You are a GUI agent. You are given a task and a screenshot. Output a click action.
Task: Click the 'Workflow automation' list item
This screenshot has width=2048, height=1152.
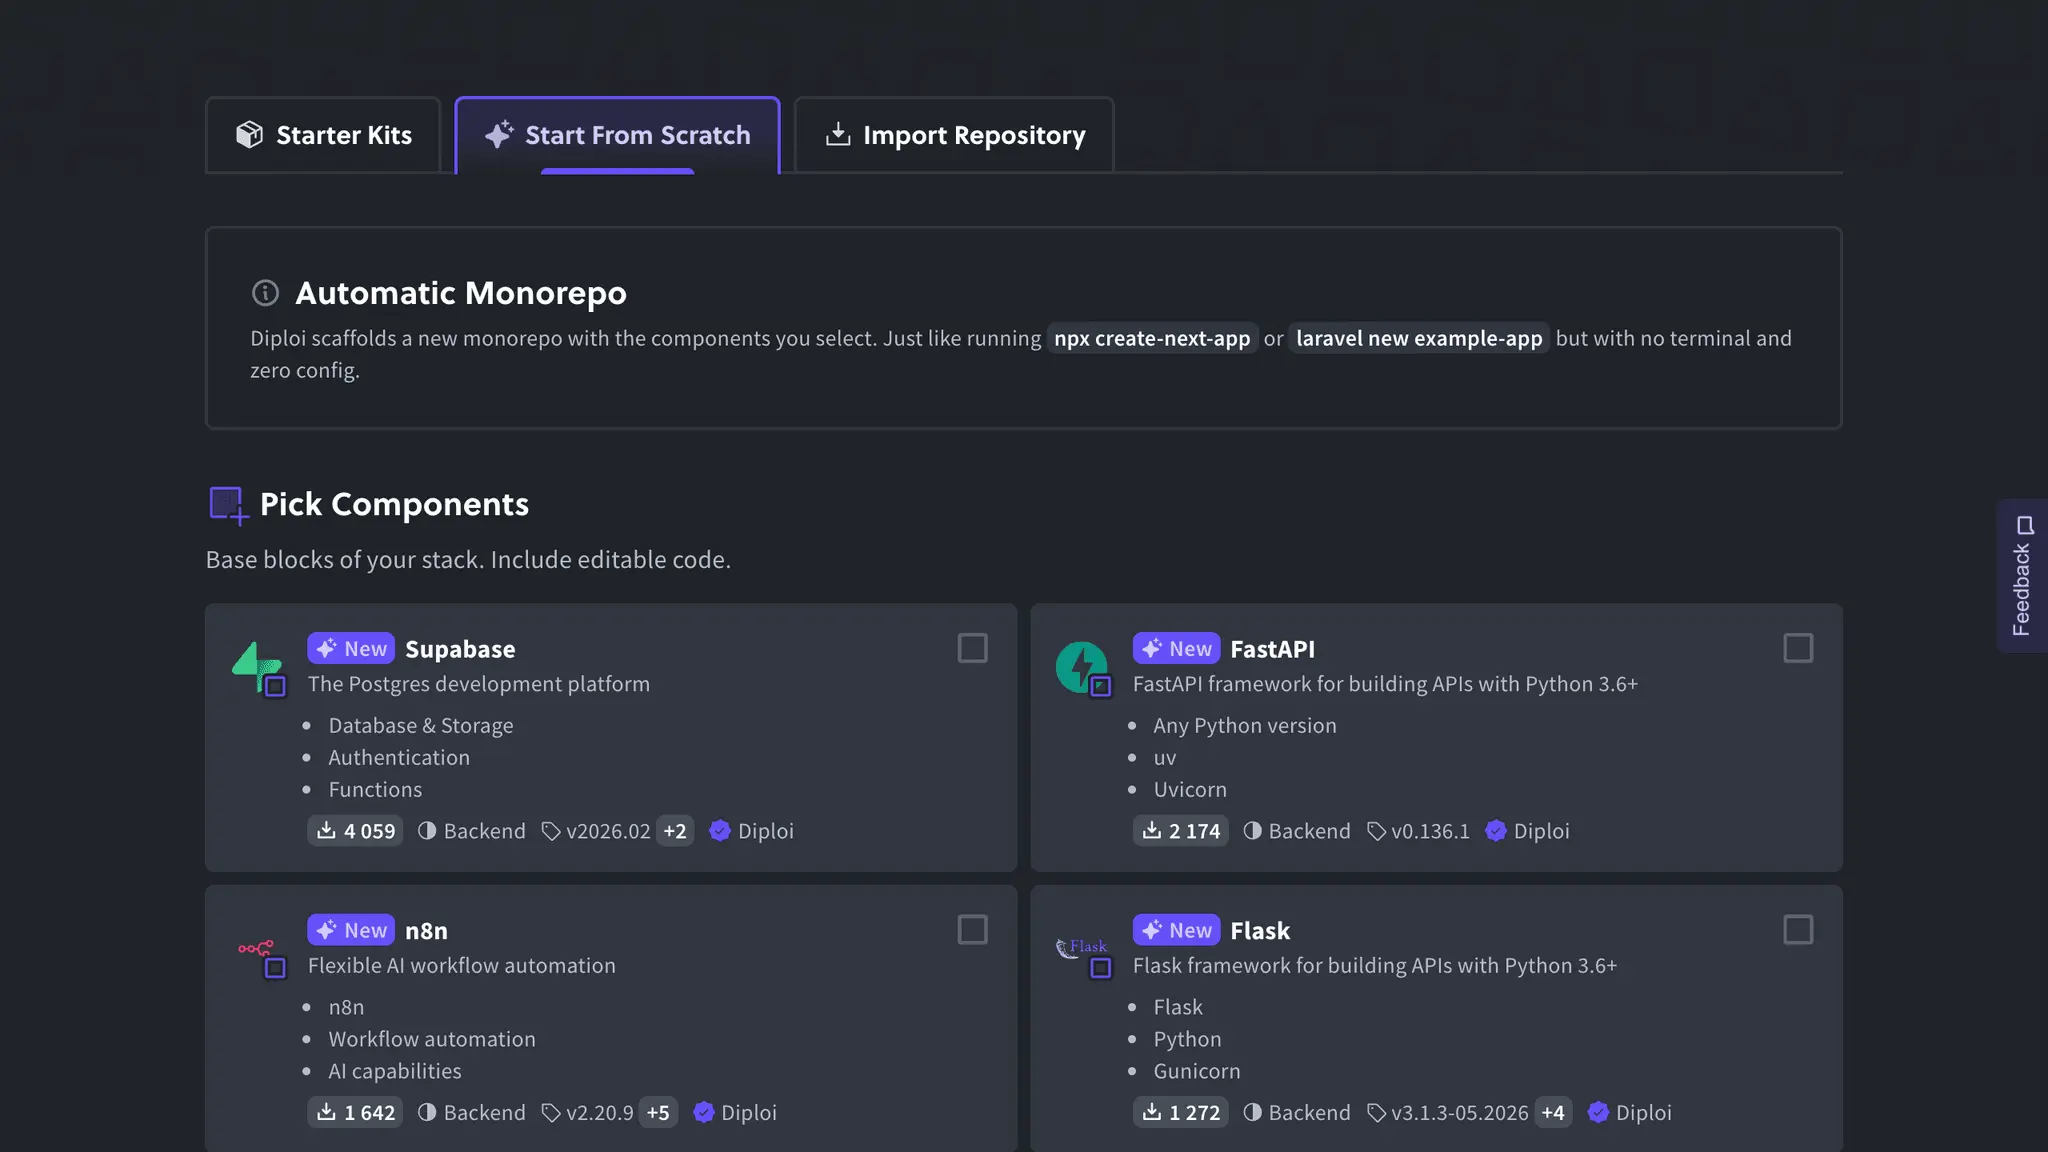tap(432, 1039)
